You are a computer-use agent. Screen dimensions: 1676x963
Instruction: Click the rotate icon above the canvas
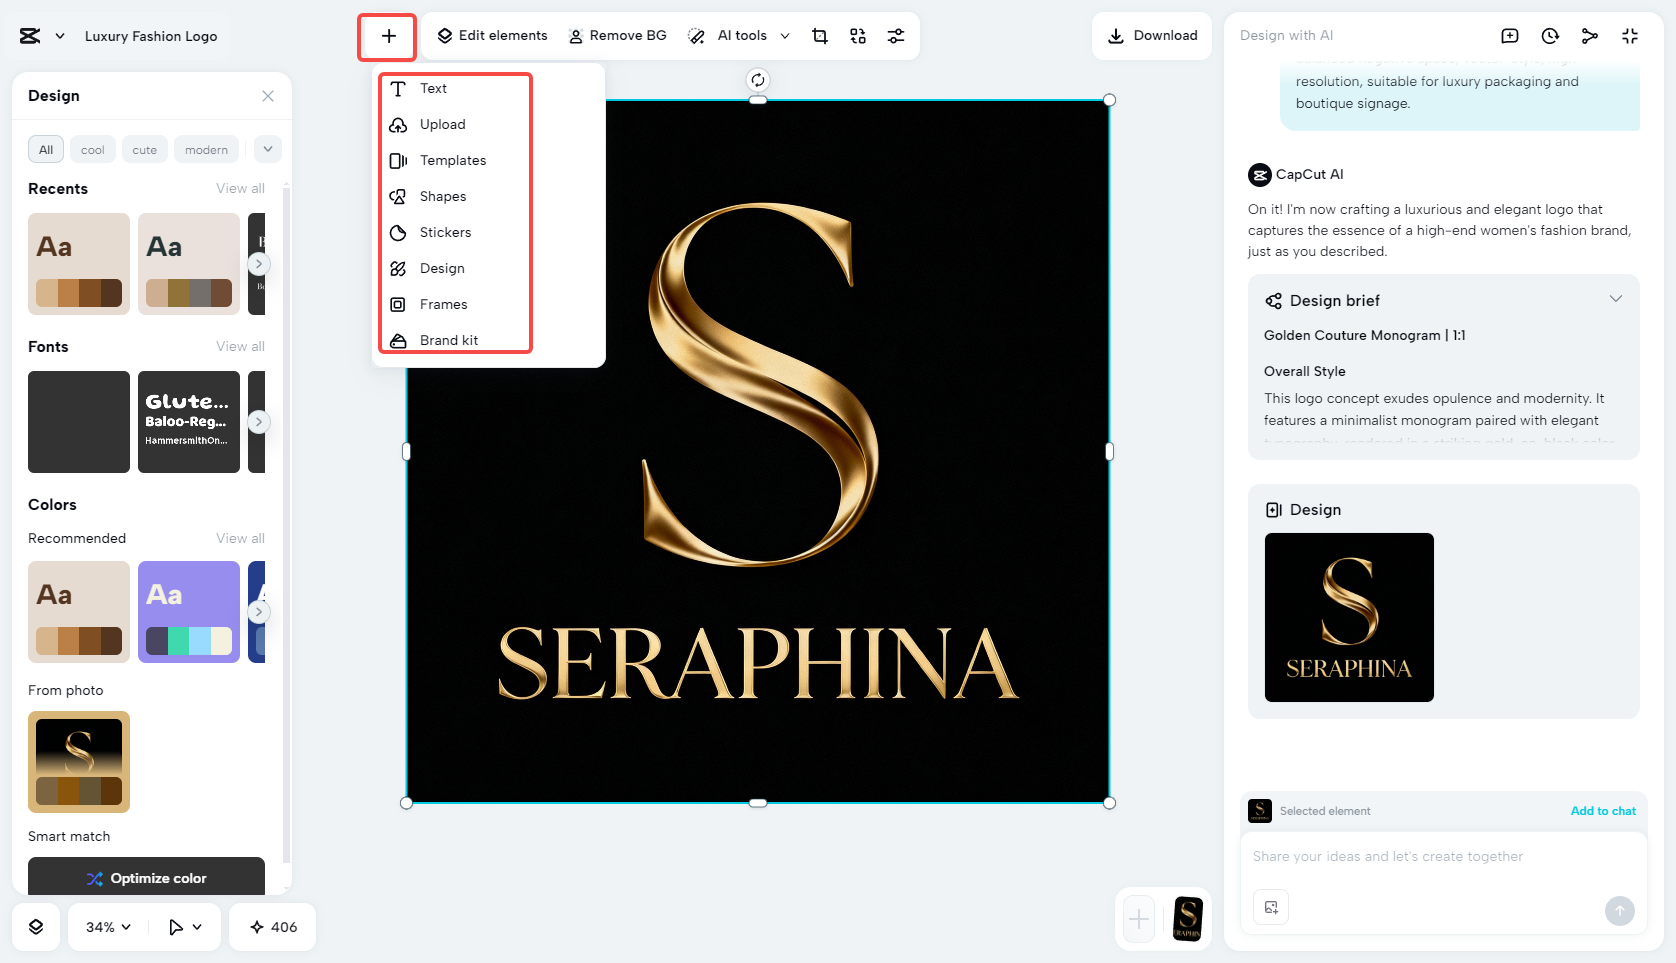pyautogui.click(x=758, y=80)
